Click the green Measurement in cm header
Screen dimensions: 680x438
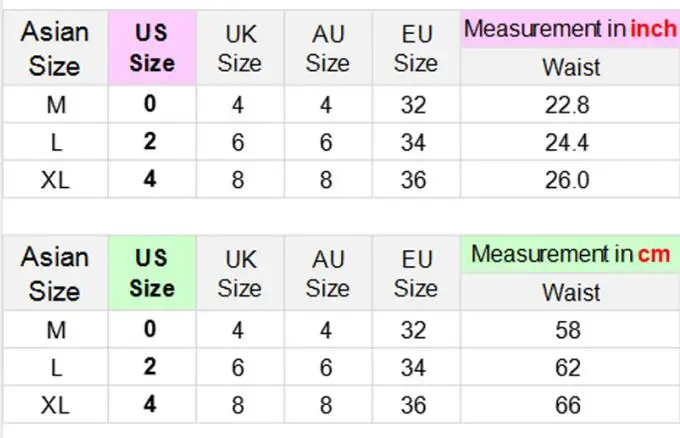[570, 254]
